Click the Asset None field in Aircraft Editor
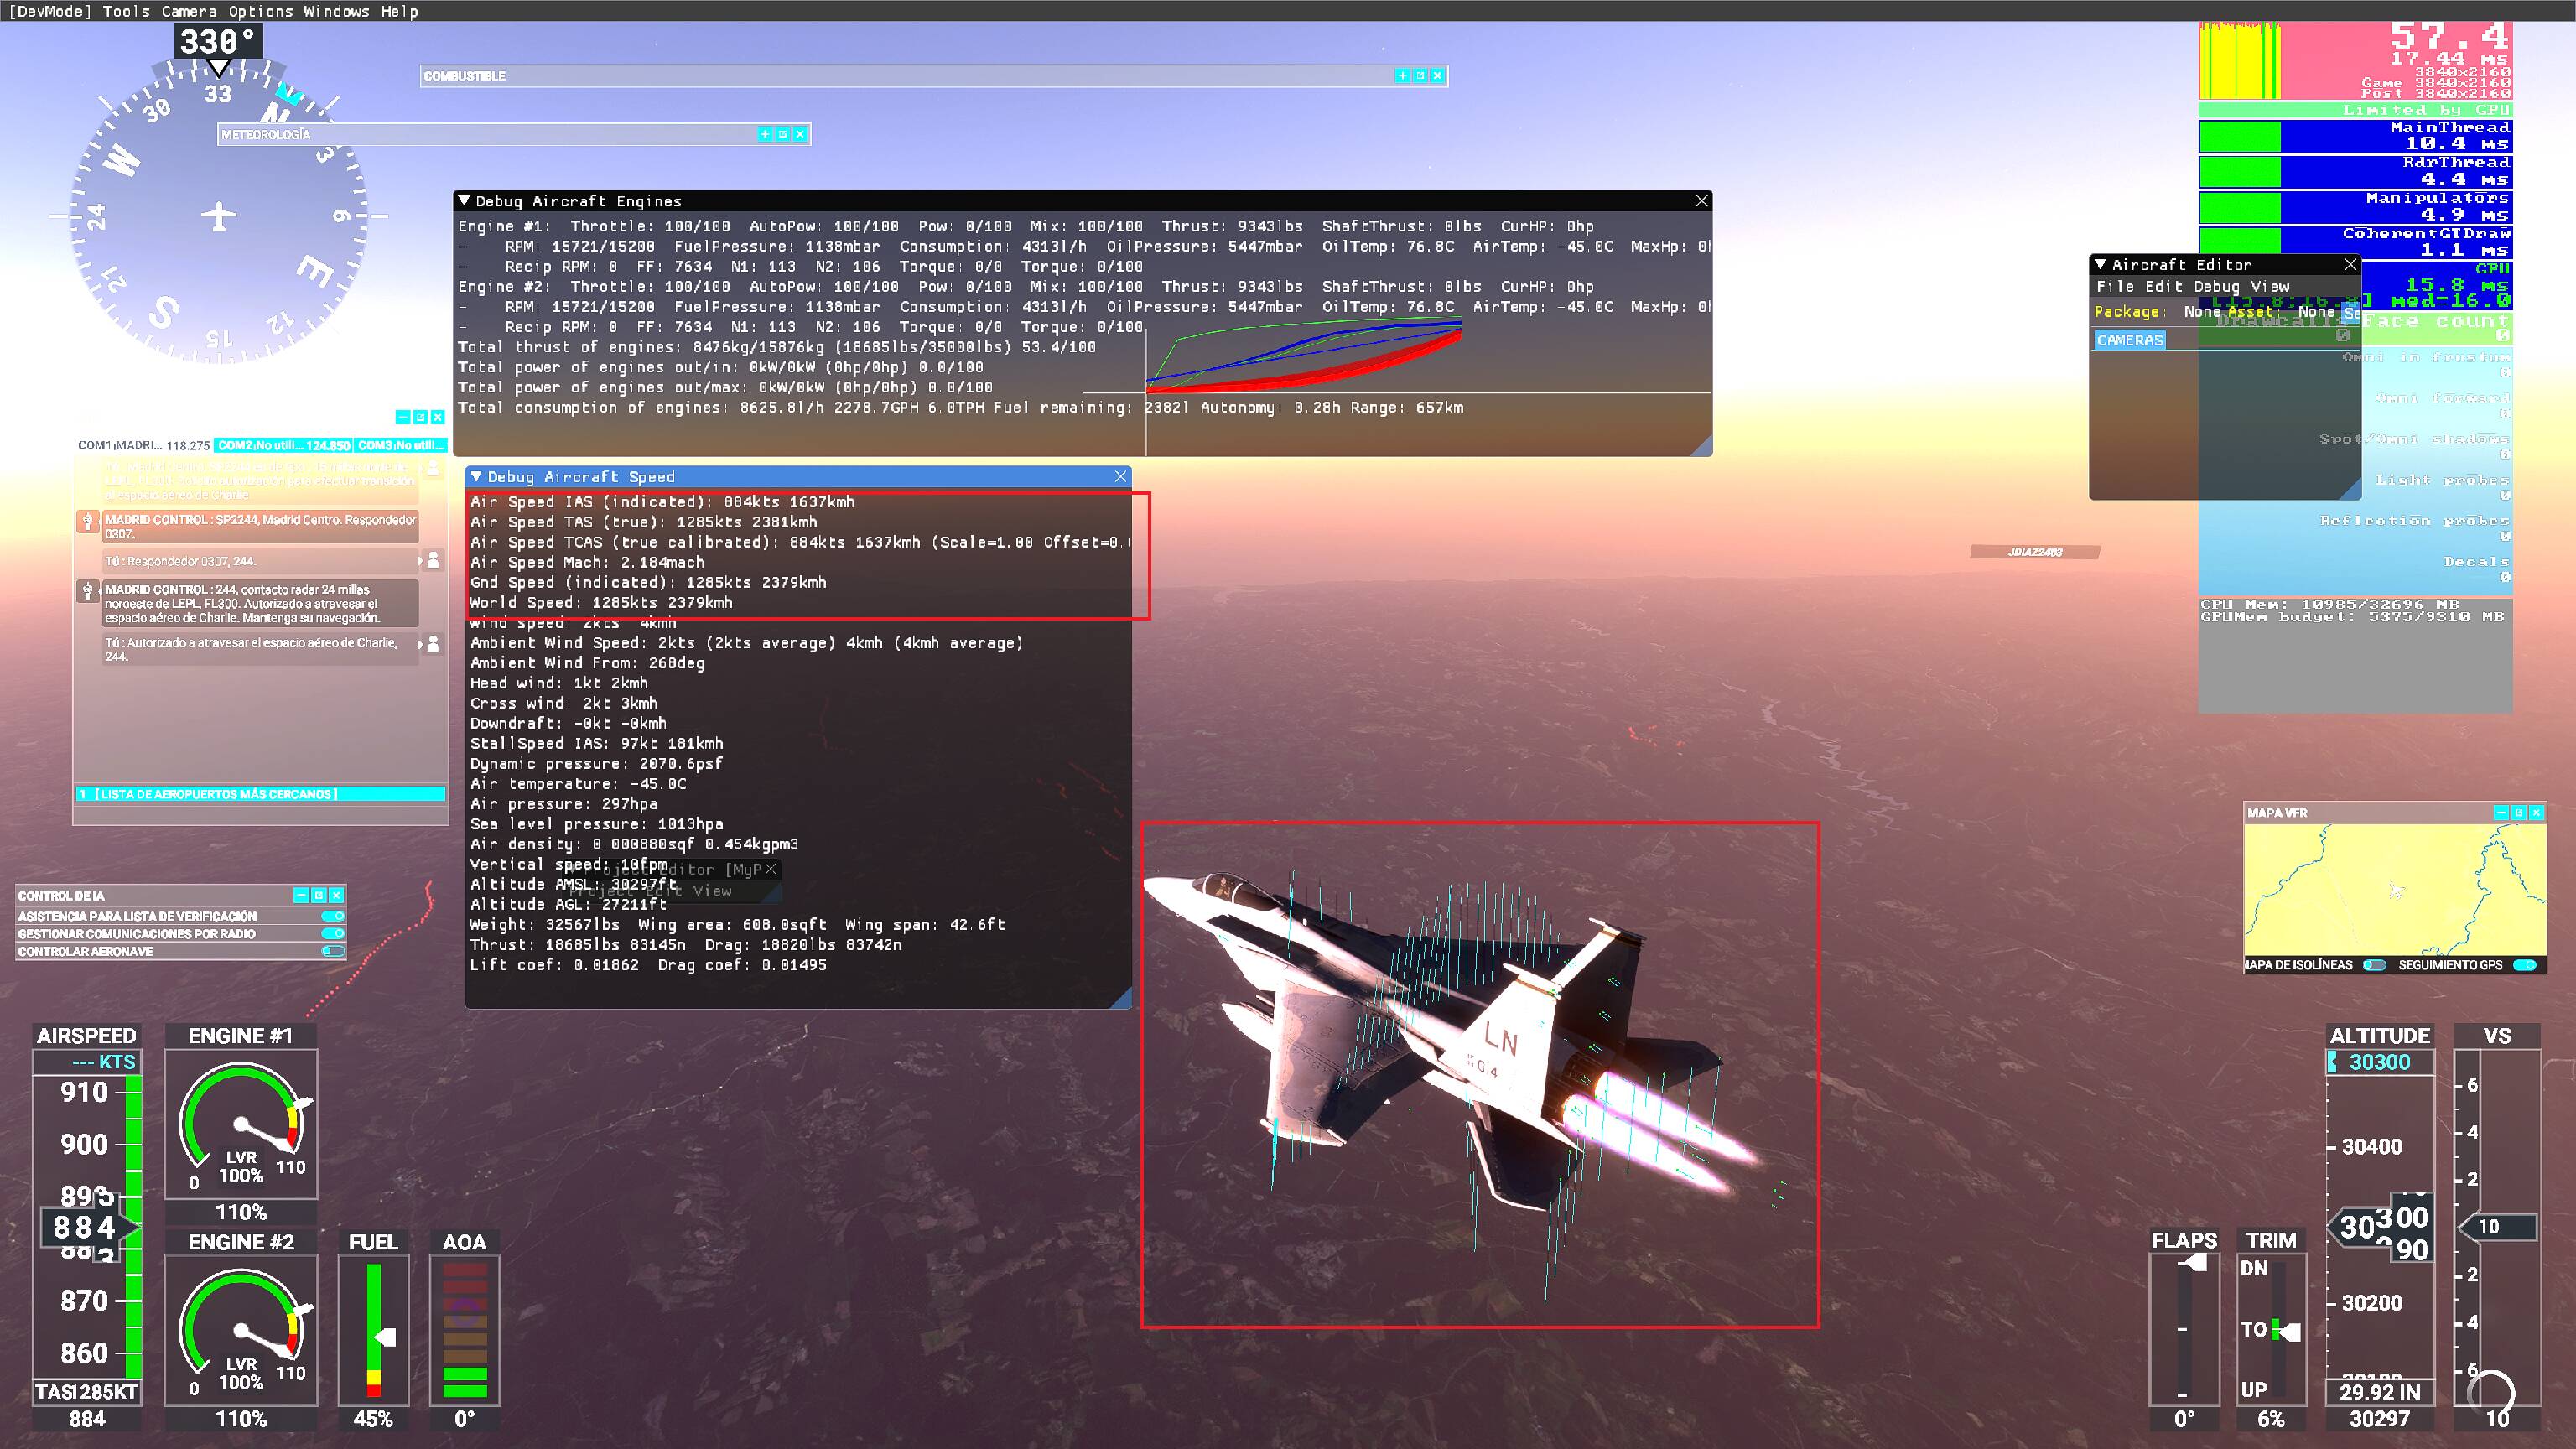 tap(2316, 312)
